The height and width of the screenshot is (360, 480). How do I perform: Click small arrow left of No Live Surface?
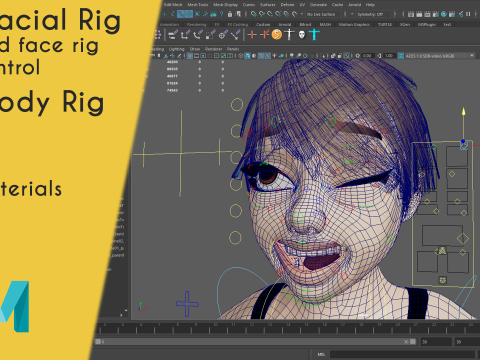pyautogui.click(x=302, y=14)
